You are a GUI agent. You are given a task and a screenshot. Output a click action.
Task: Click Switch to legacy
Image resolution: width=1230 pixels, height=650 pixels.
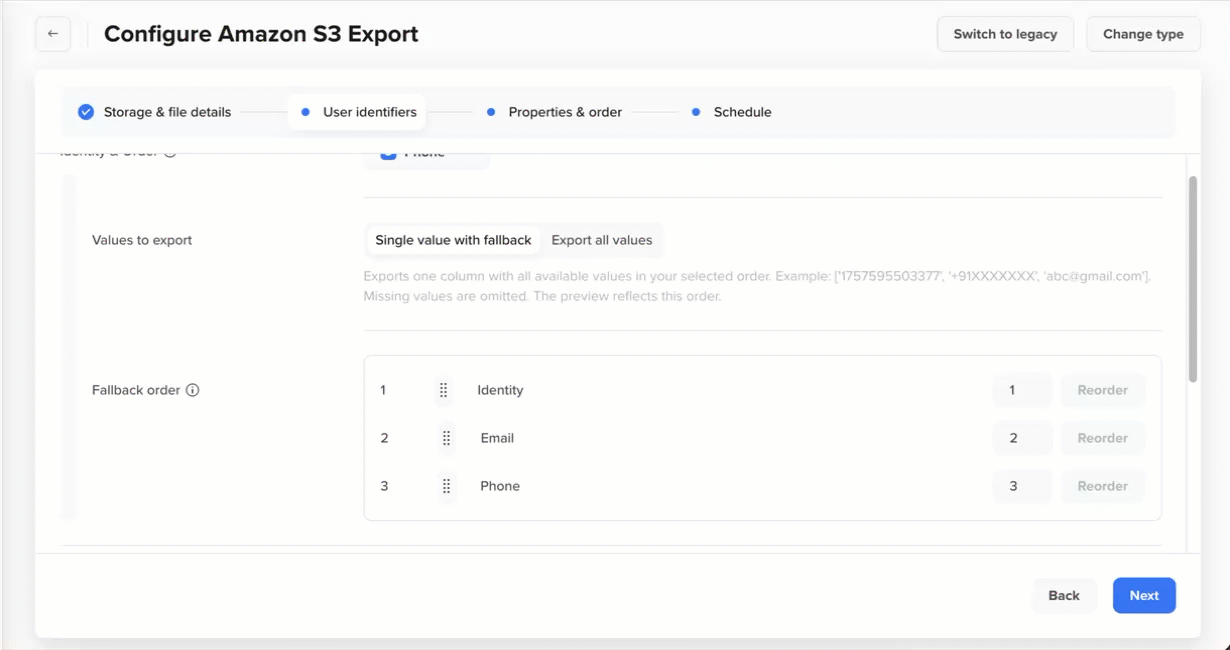point(1004,33)
